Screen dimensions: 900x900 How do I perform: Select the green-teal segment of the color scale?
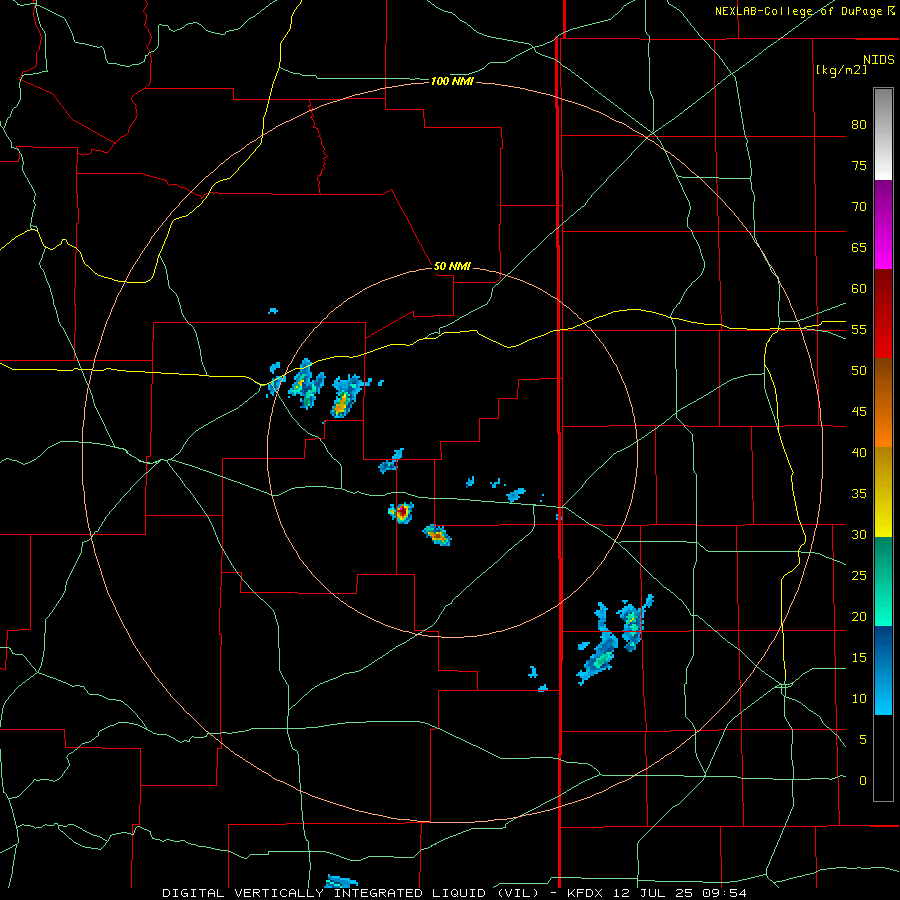[883, 581]
